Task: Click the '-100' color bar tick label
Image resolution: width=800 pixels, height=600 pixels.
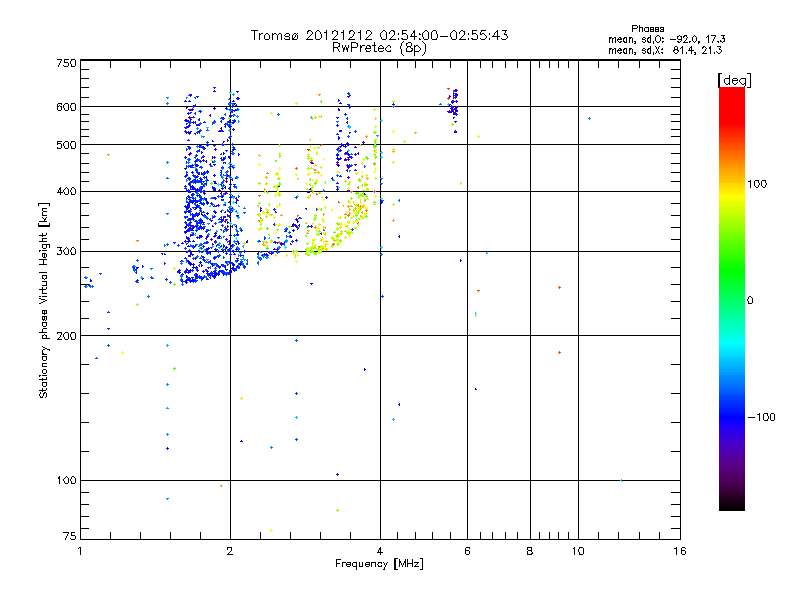Action: [x=761, y=417]
